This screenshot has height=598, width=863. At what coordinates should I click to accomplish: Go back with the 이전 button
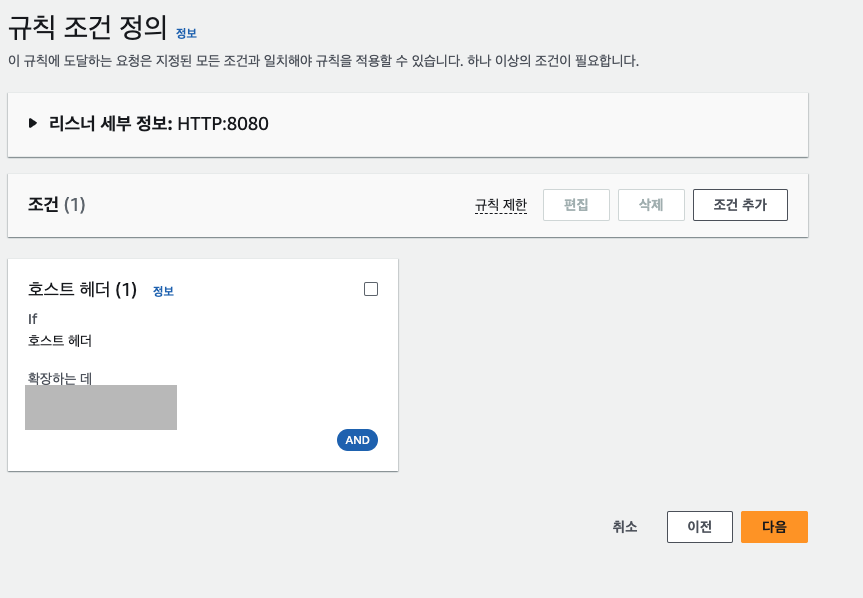pos(700,526)
